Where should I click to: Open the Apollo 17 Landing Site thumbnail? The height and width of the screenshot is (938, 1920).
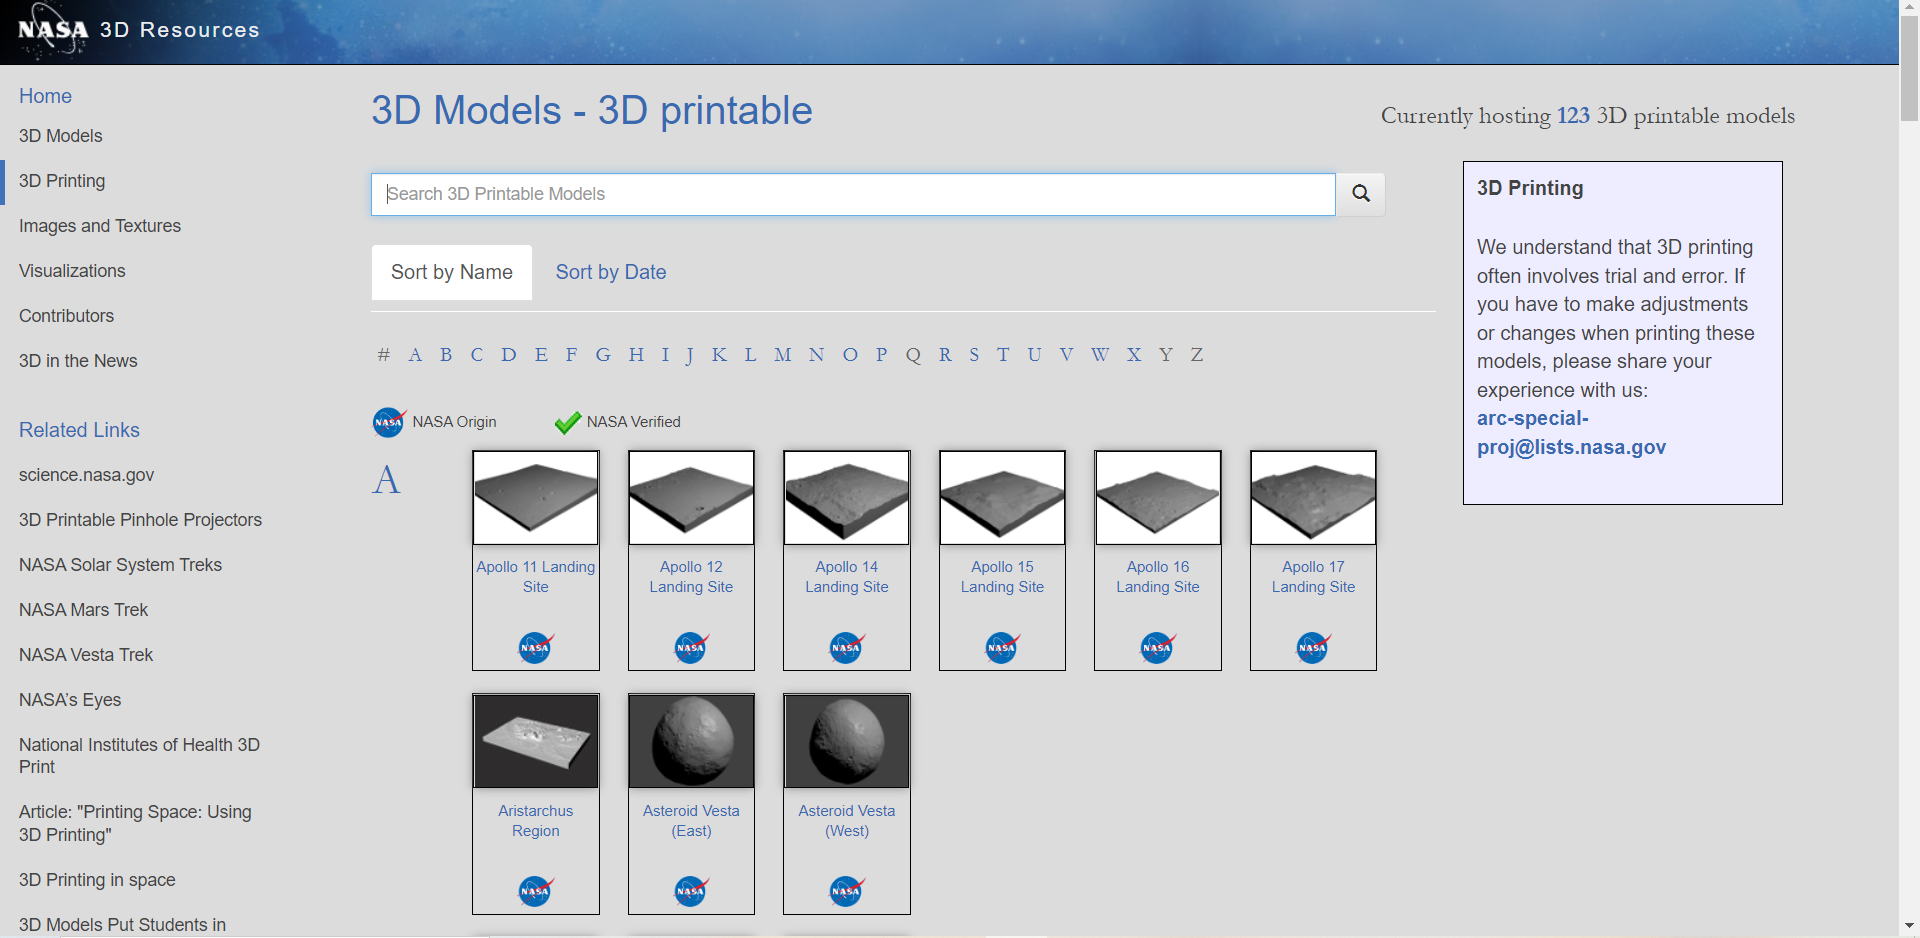coord(1313,497)
